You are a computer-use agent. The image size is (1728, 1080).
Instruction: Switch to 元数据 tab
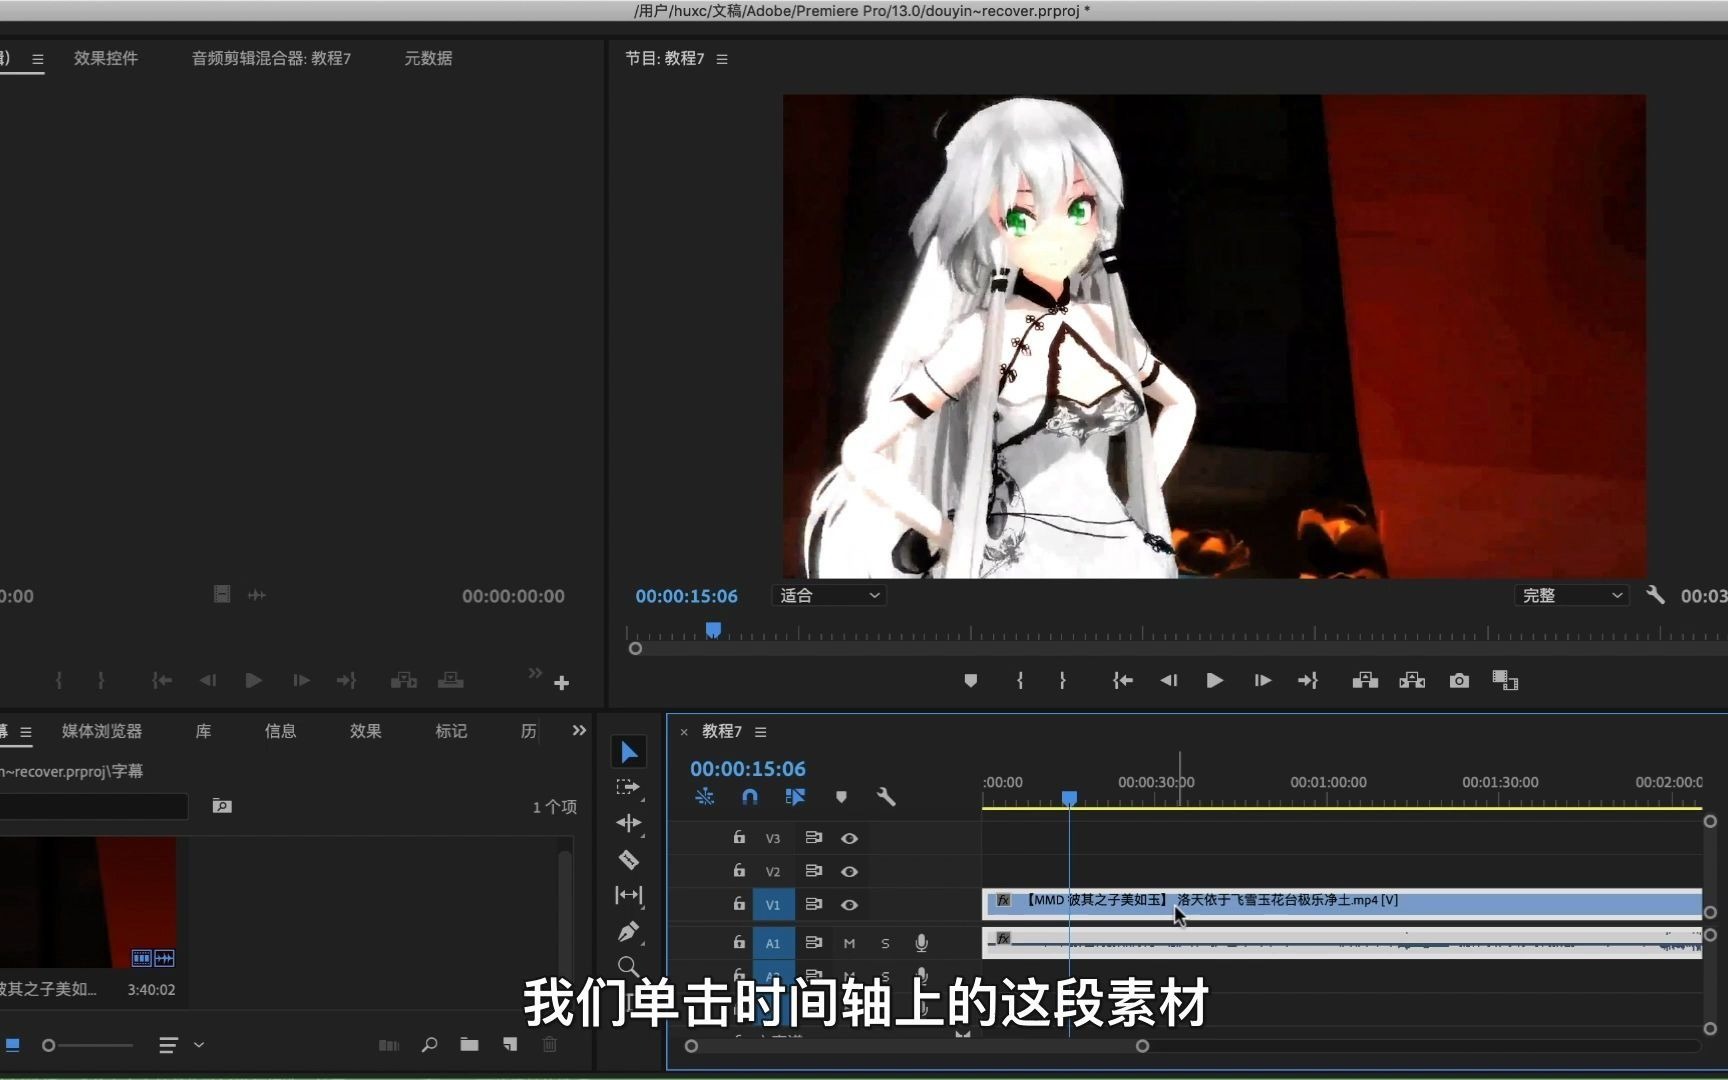pos(428,58)
